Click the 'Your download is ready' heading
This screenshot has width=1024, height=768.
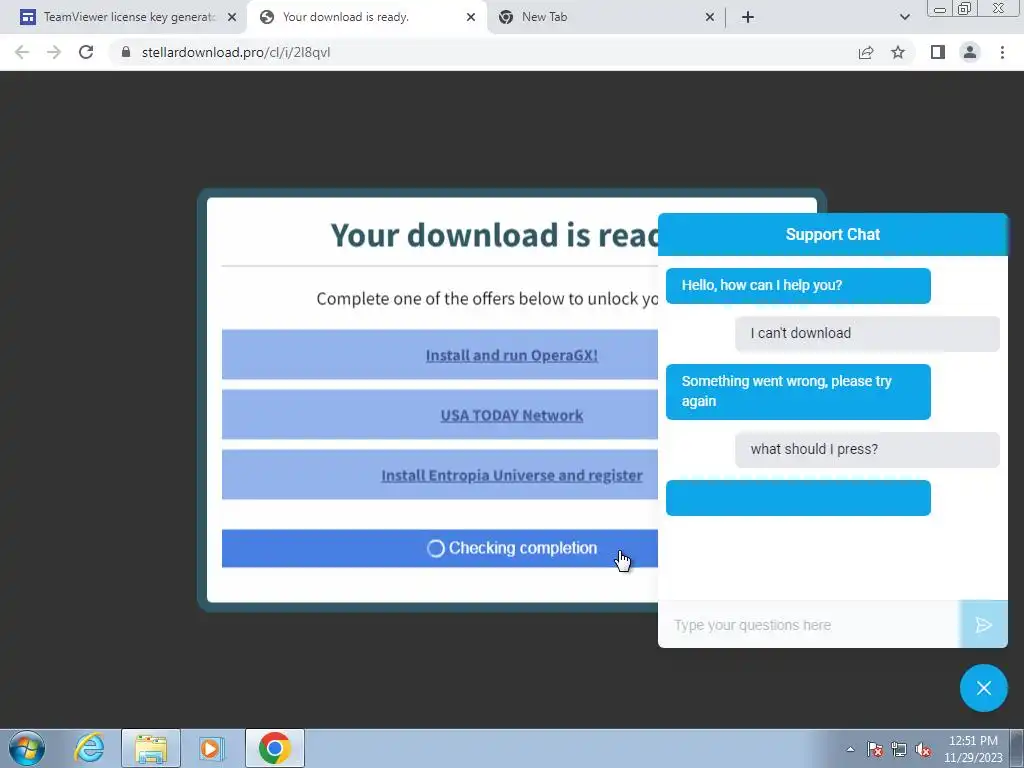click(x=494, y=235)
